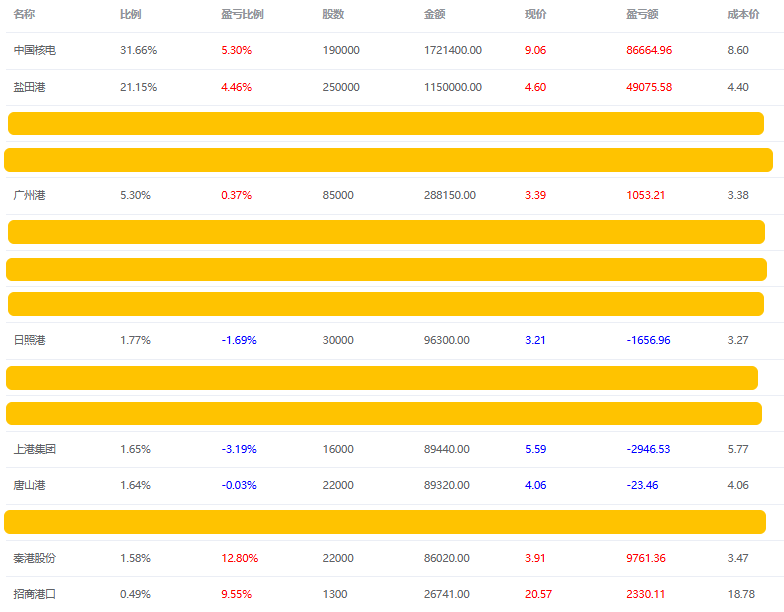Click the cost price 5.77
The image size is (784, 612).
(738, 450)
